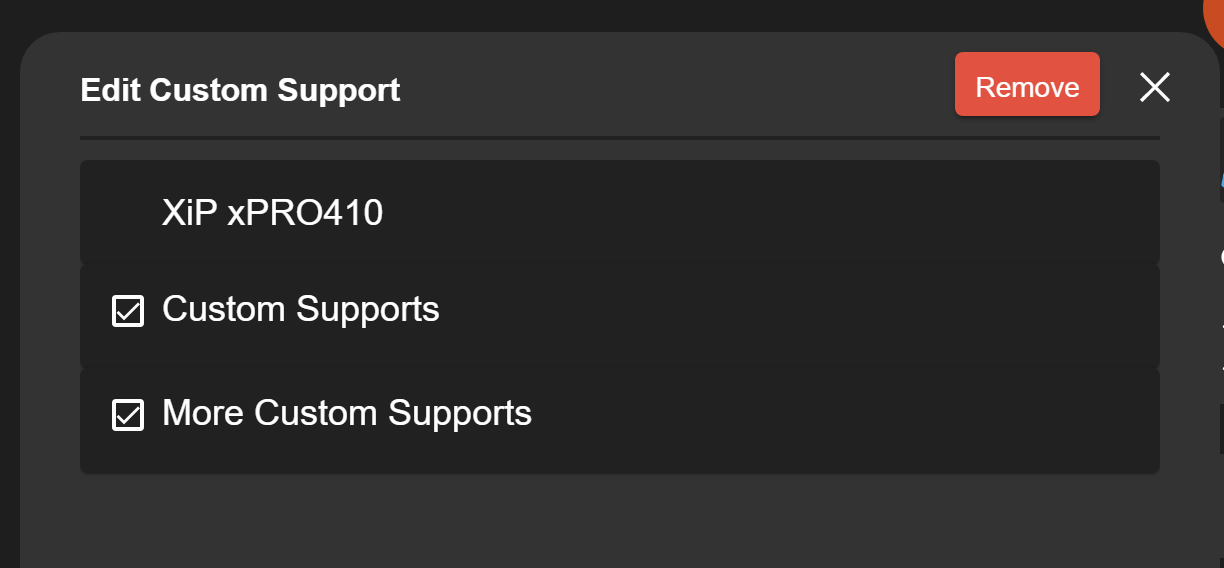Click the blank area left of XiP xPRO410
This screenshot has height=568, width=1224.
click(x=121, y=212)
